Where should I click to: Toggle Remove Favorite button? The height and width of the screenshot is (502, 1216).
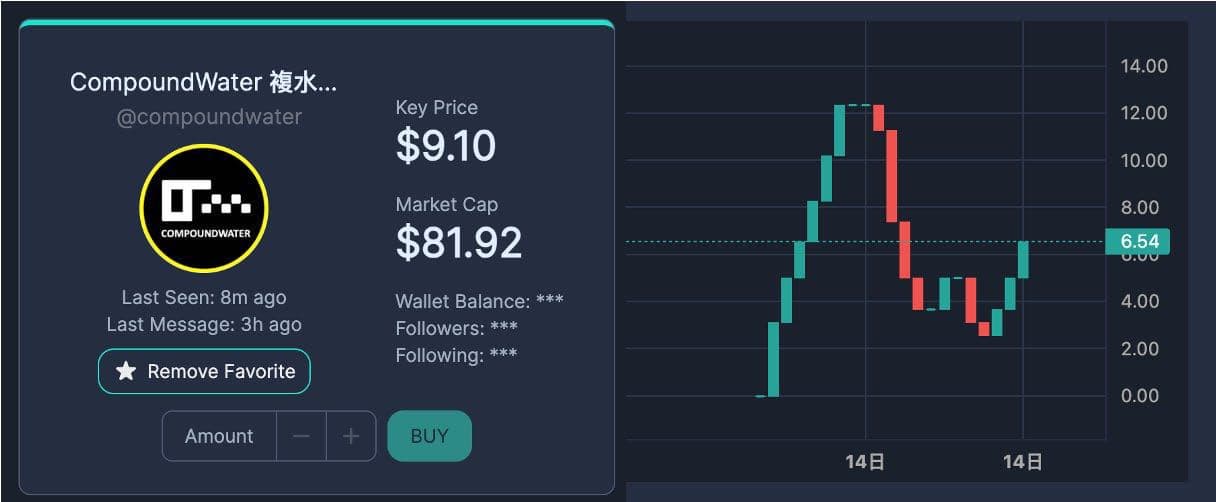(204, 372)
